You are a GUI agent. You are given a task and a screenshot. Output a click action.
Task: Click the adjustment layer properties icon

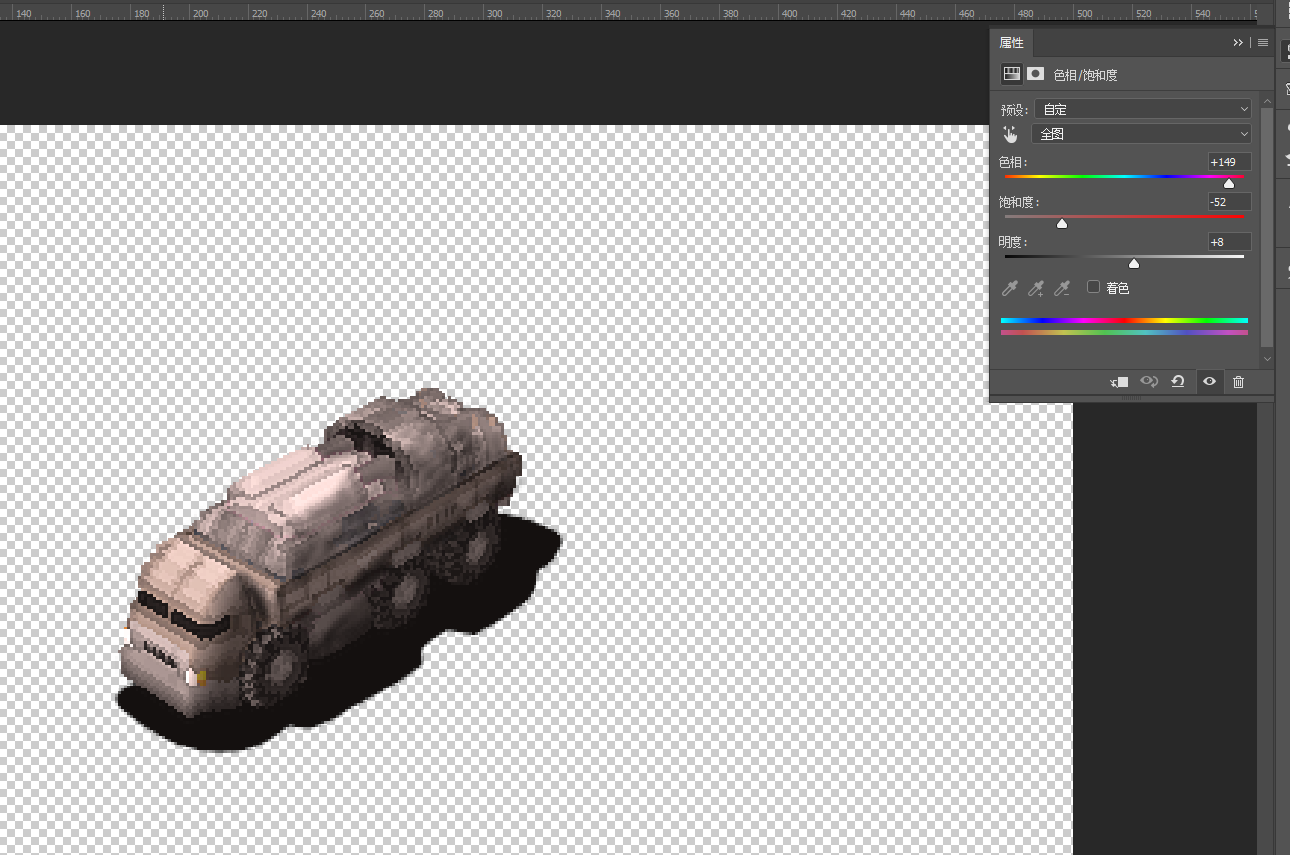coord(1012,74)
